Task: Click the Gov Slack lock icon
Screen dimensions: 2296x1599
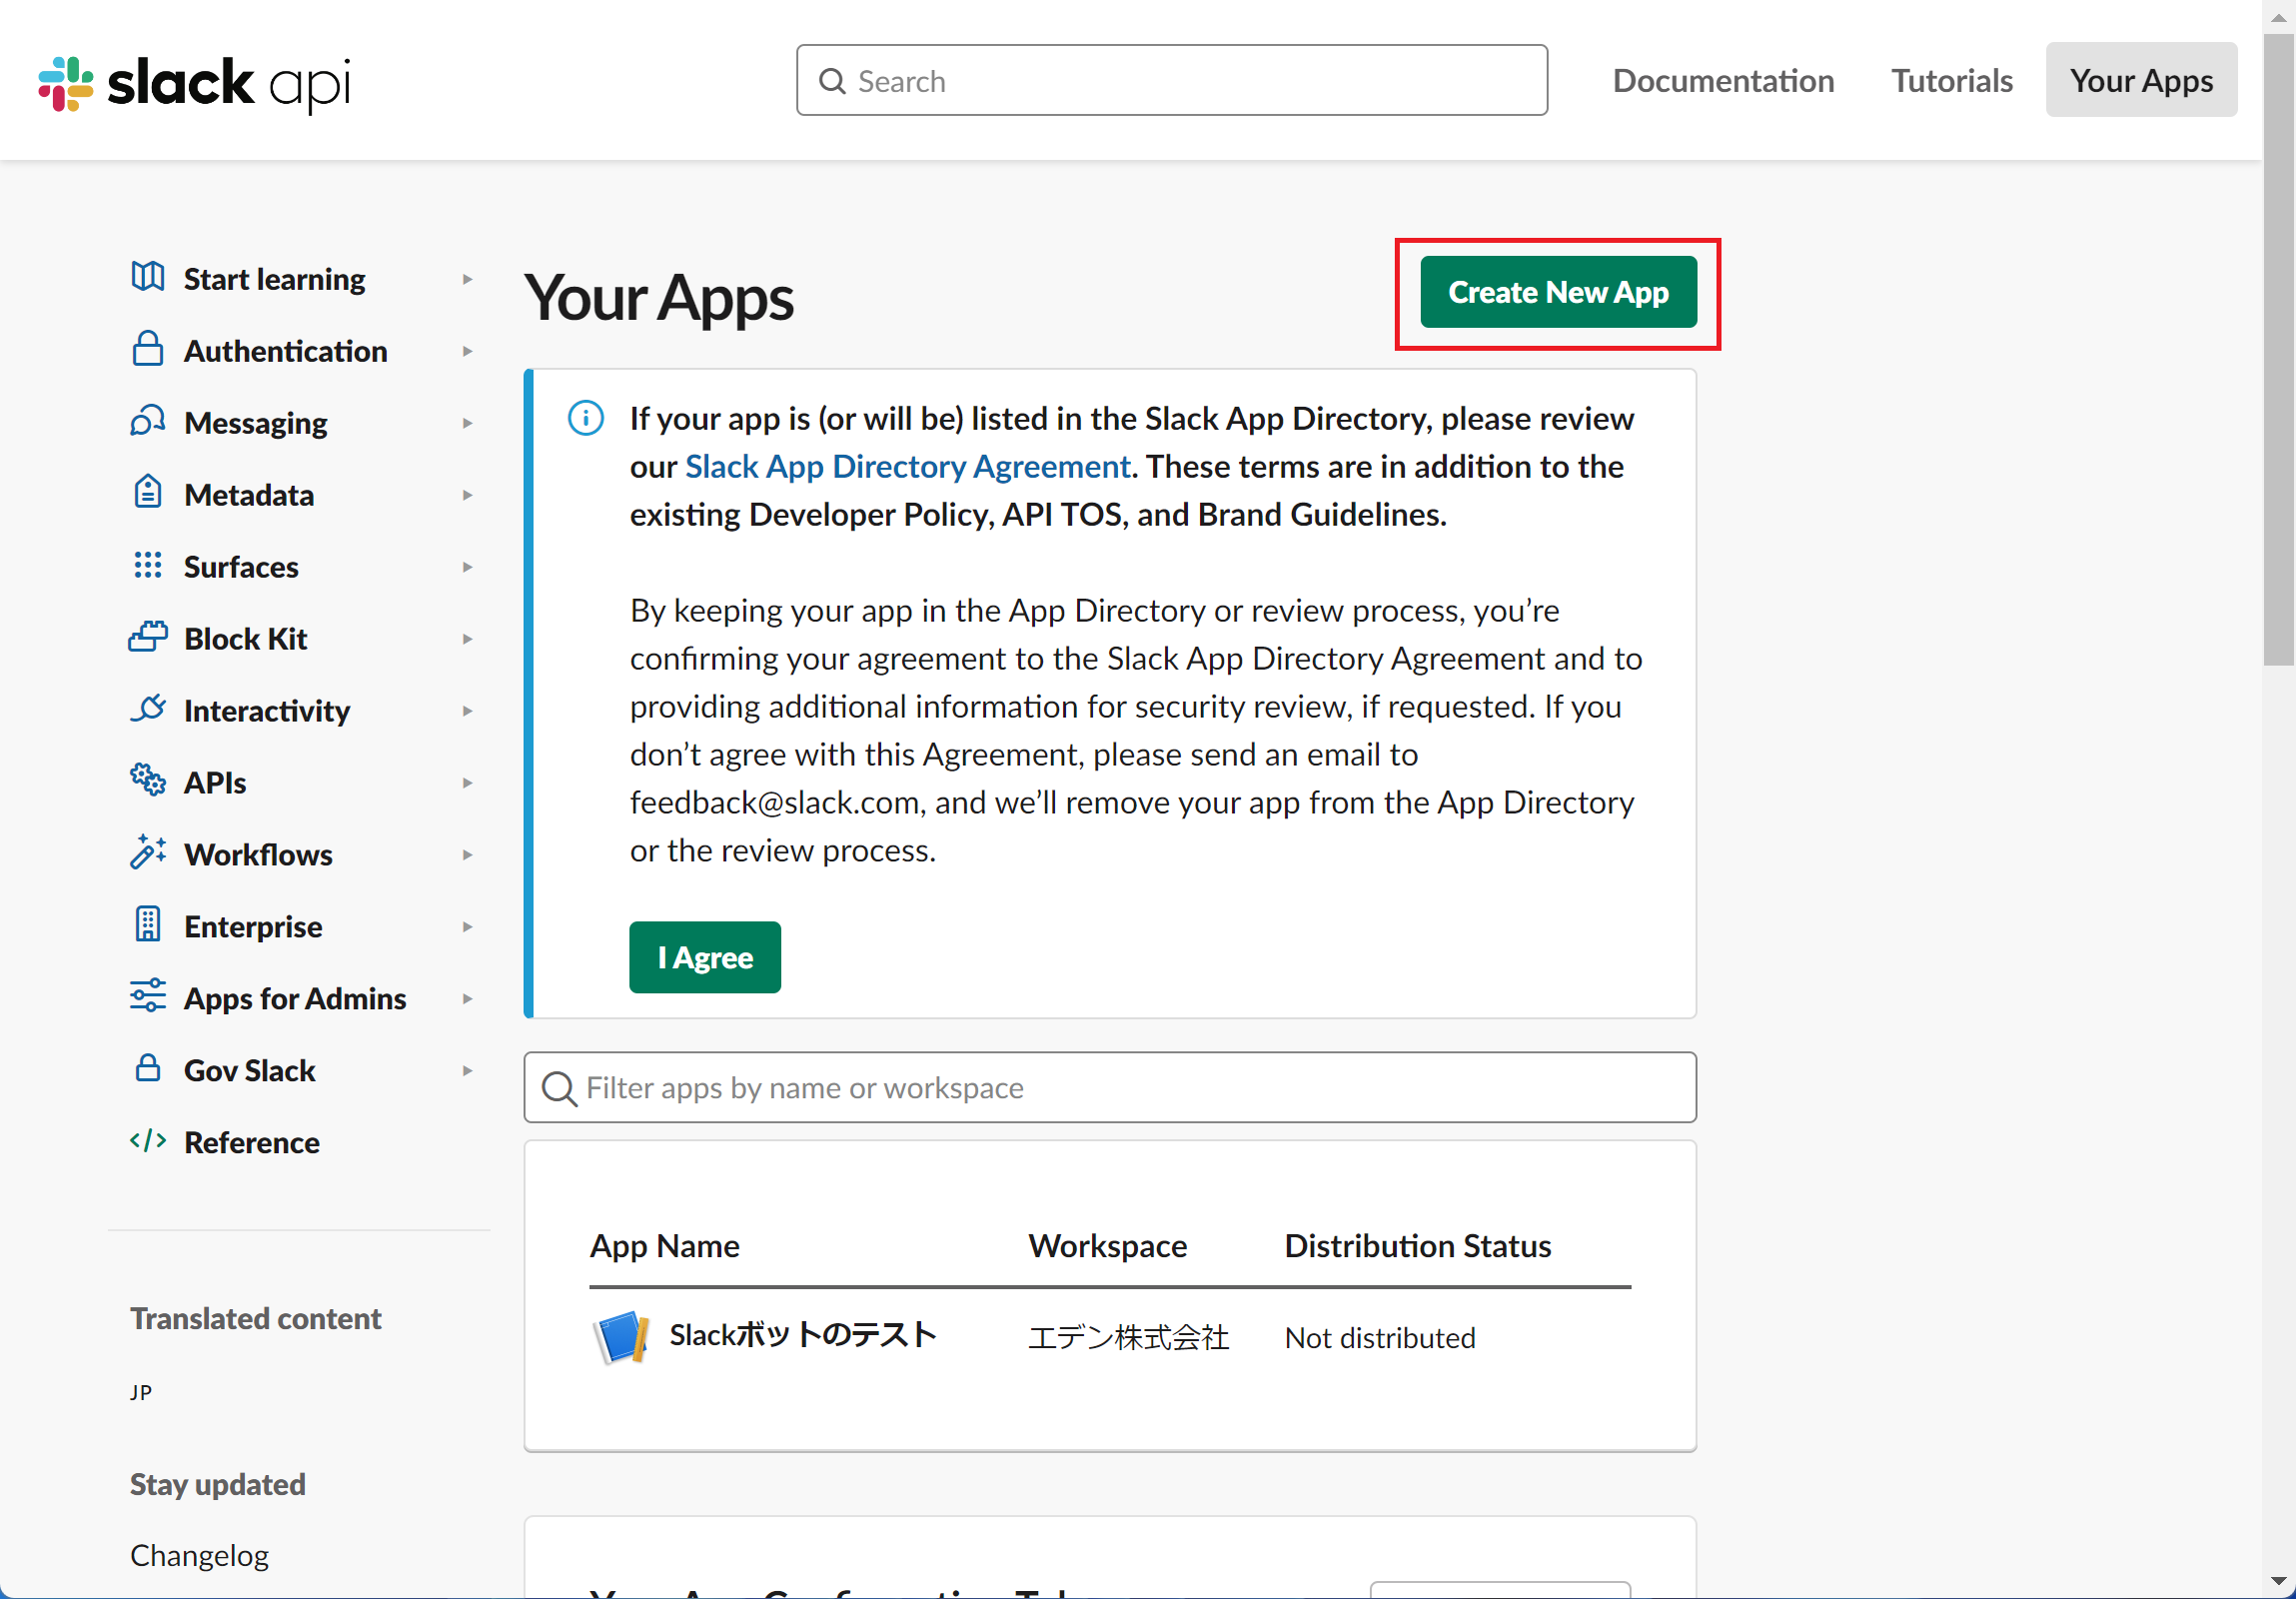Action: tap(148, 1068)
